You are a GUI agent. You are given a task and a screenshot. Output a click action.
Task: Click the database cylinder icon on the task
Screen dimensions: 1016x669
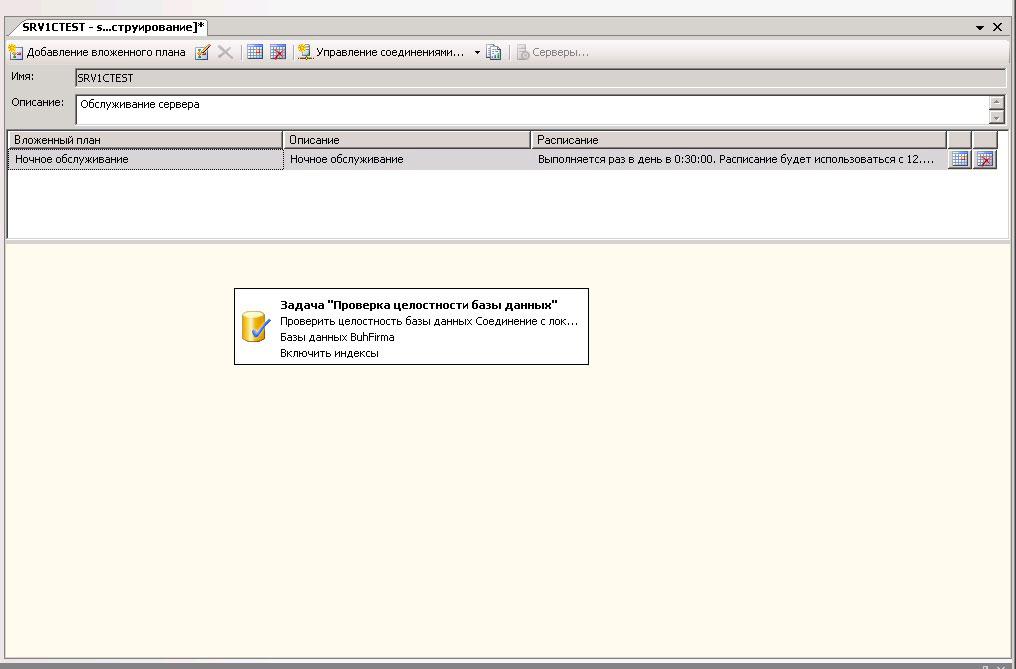point(256,327)
